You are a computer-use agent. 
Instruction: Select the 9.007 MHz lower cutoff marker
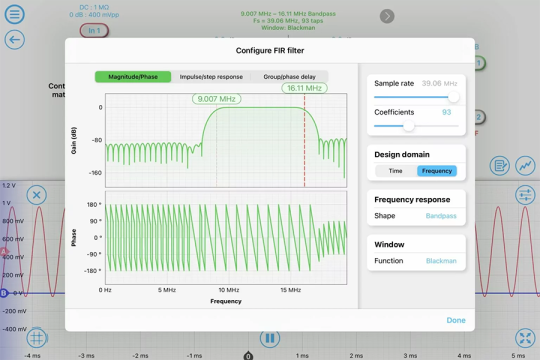point(217,99)
